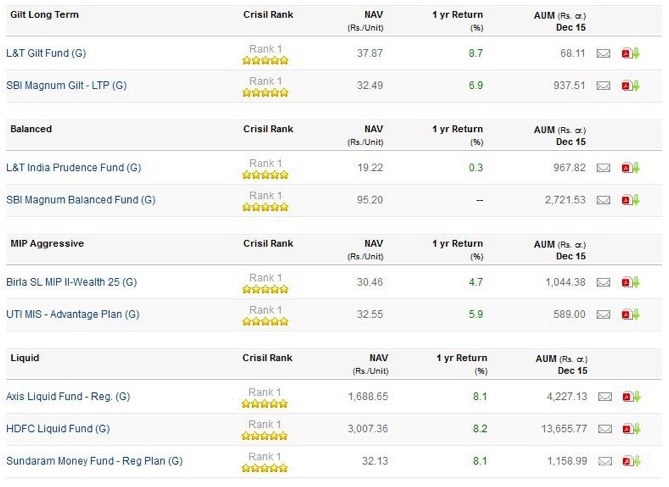
Task: Download the PDF for Sundaram Money Fund
Action: coord(630,462)
